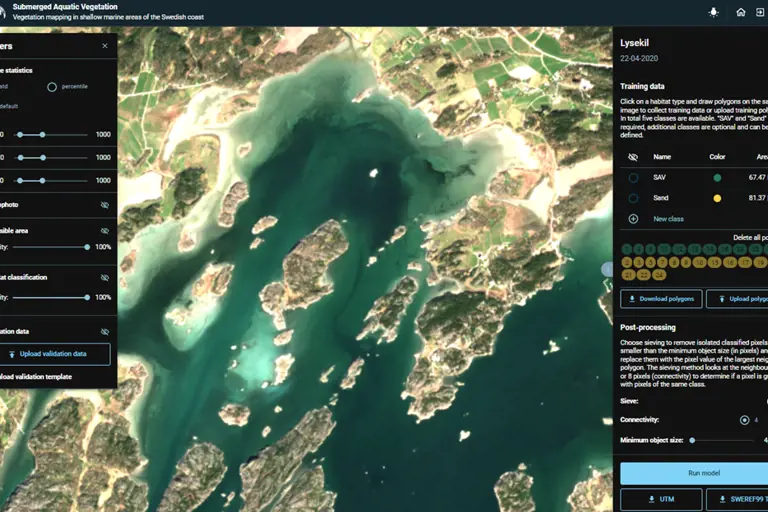Click the download arrow icon on Download polygons
The image size is (768, 512).
click(632, 299)
